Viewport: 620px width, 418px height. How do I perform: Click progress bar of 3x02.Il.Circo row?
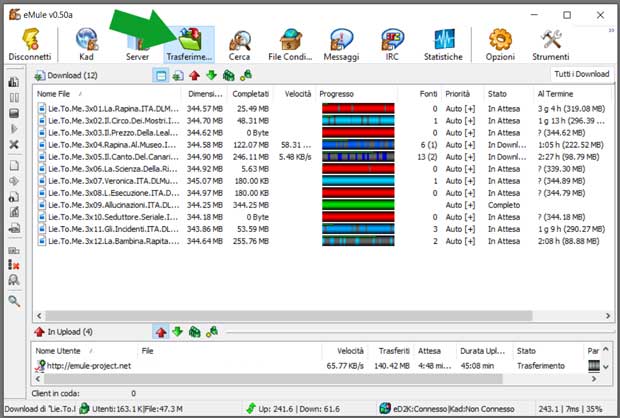pyautogui.click(x=358, y=121)
